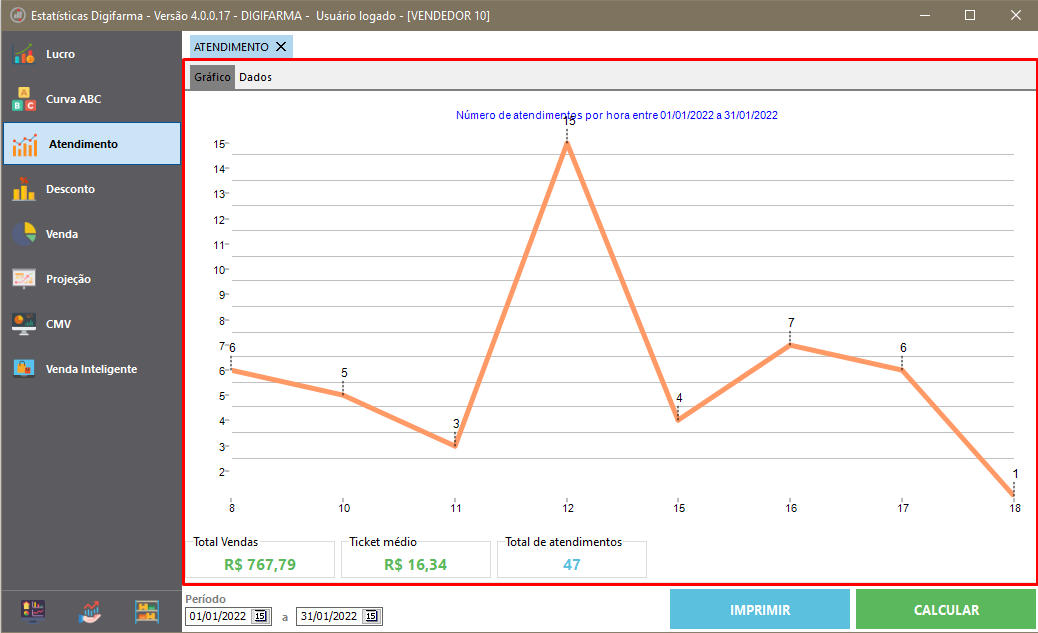Open the Venda pie chart section
Viewport: 1038px width, 633px height.
[61, 234]
